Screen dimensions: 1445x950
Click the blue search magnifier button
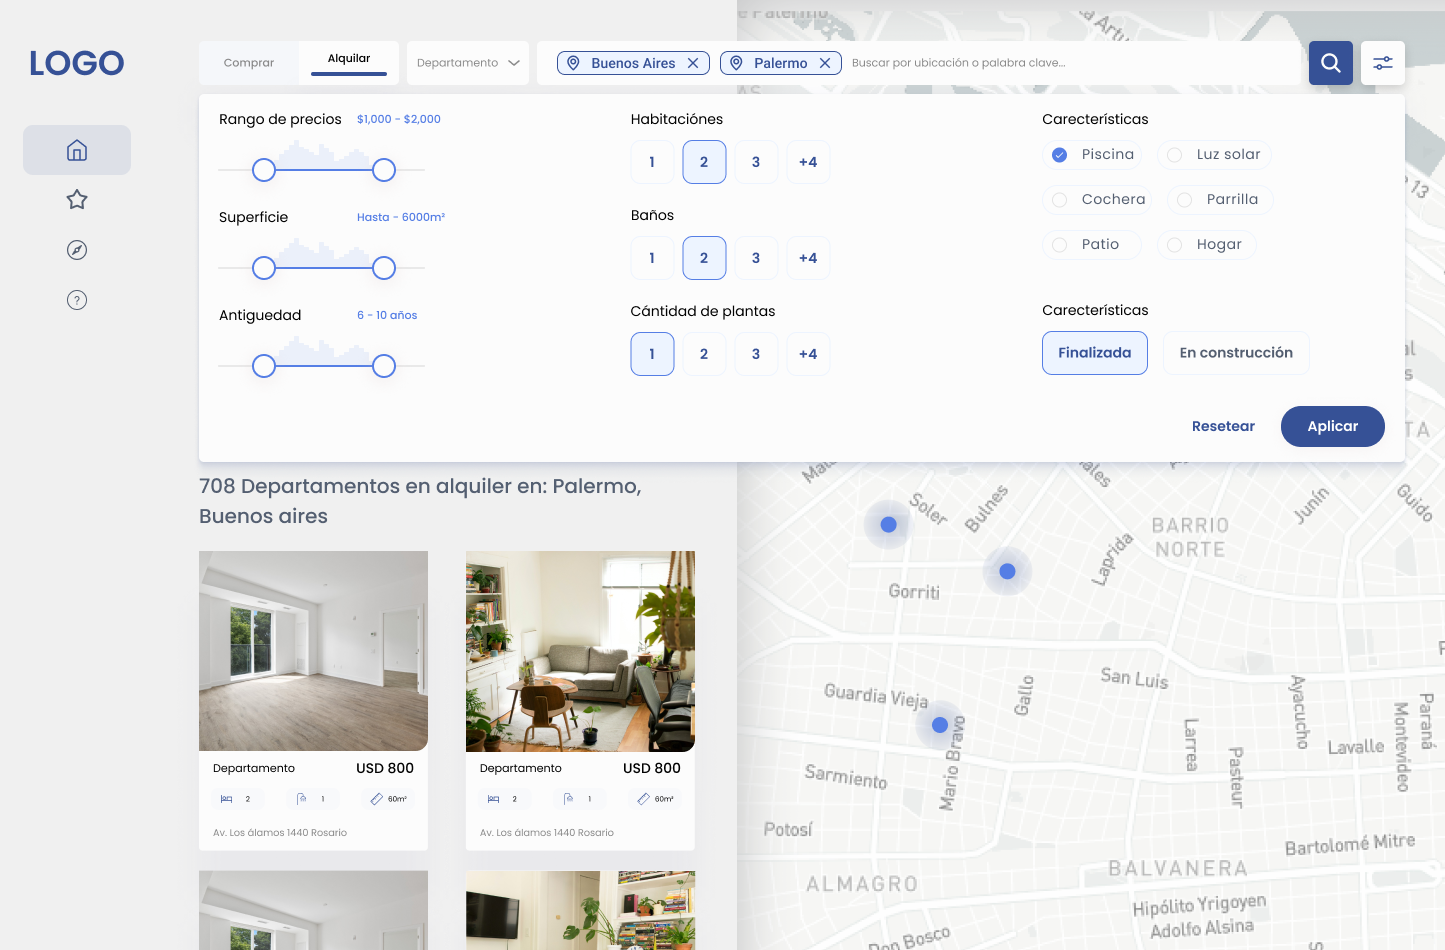[1330, 63]
